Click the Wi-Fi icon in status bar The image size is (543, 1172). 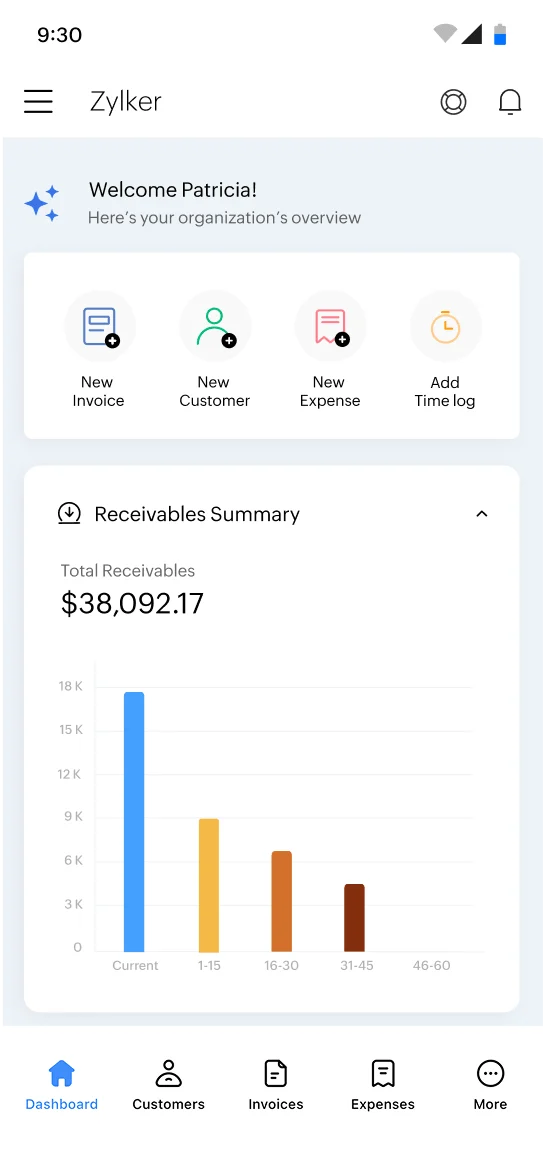coord(445,34)
